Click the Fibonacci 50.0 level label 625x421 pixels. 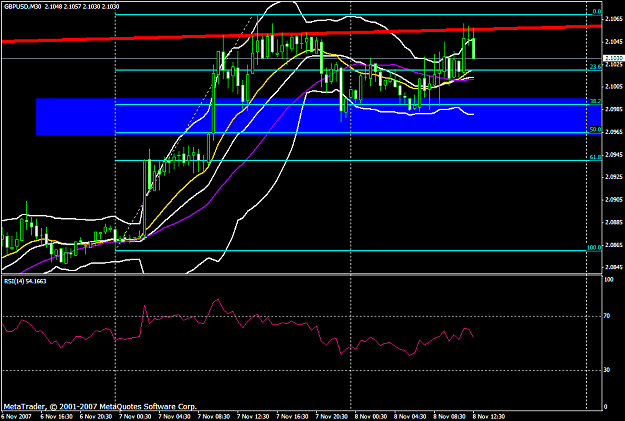pyautogui.click(x=595, y=130)
